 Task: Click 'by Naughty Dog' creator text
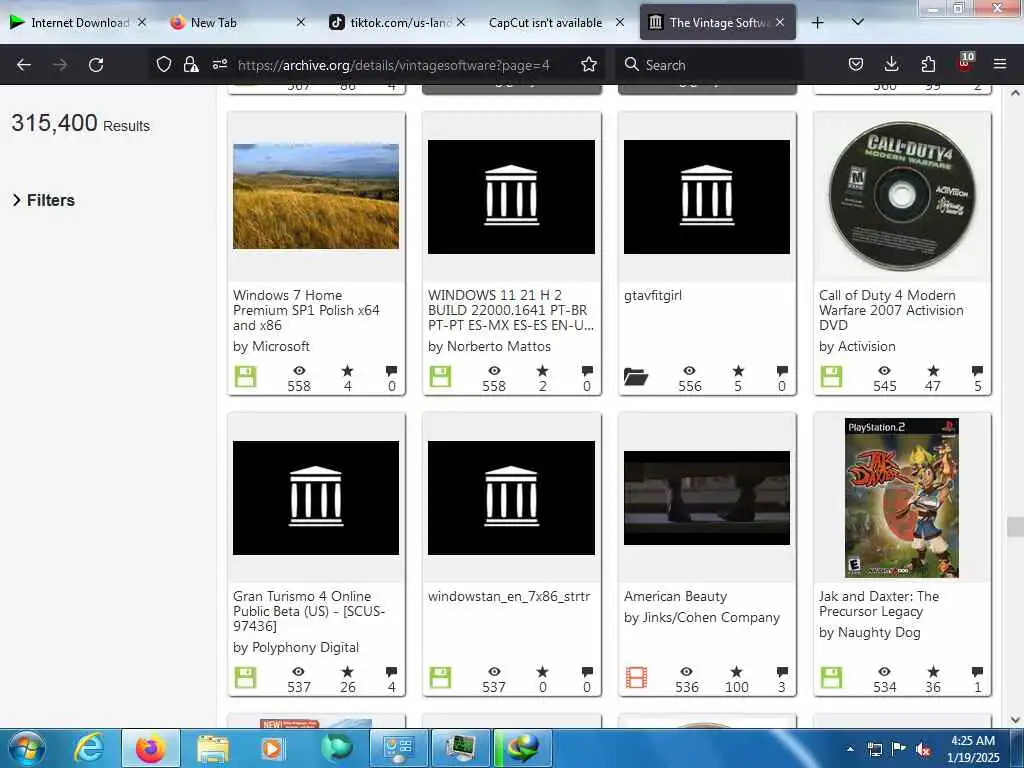click(x=869, y=633)
